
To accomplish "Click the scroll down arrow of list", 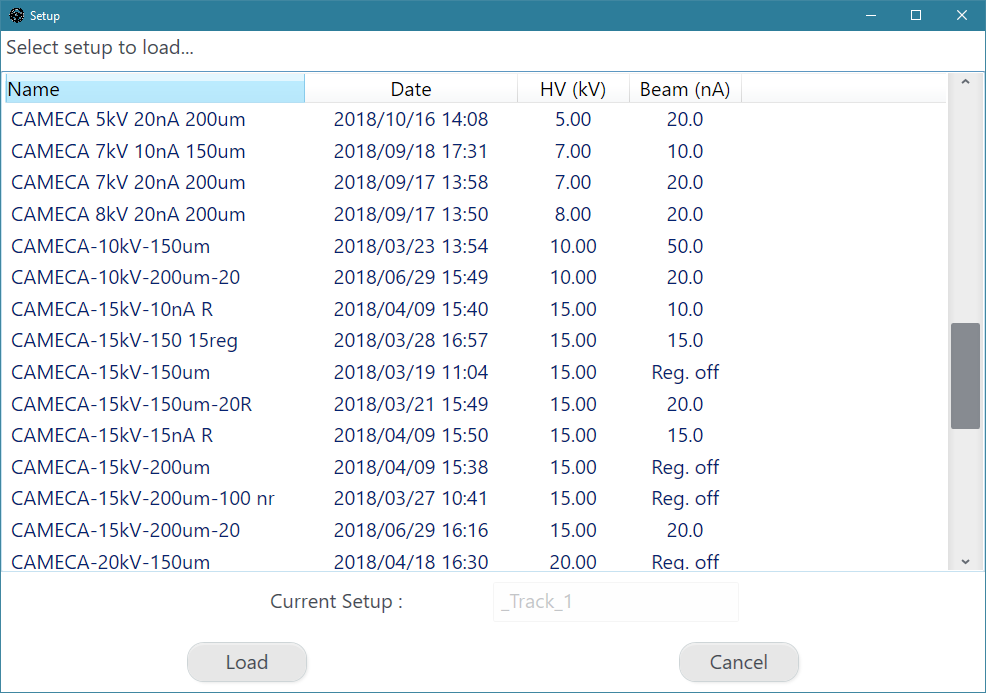I will 965,562.
